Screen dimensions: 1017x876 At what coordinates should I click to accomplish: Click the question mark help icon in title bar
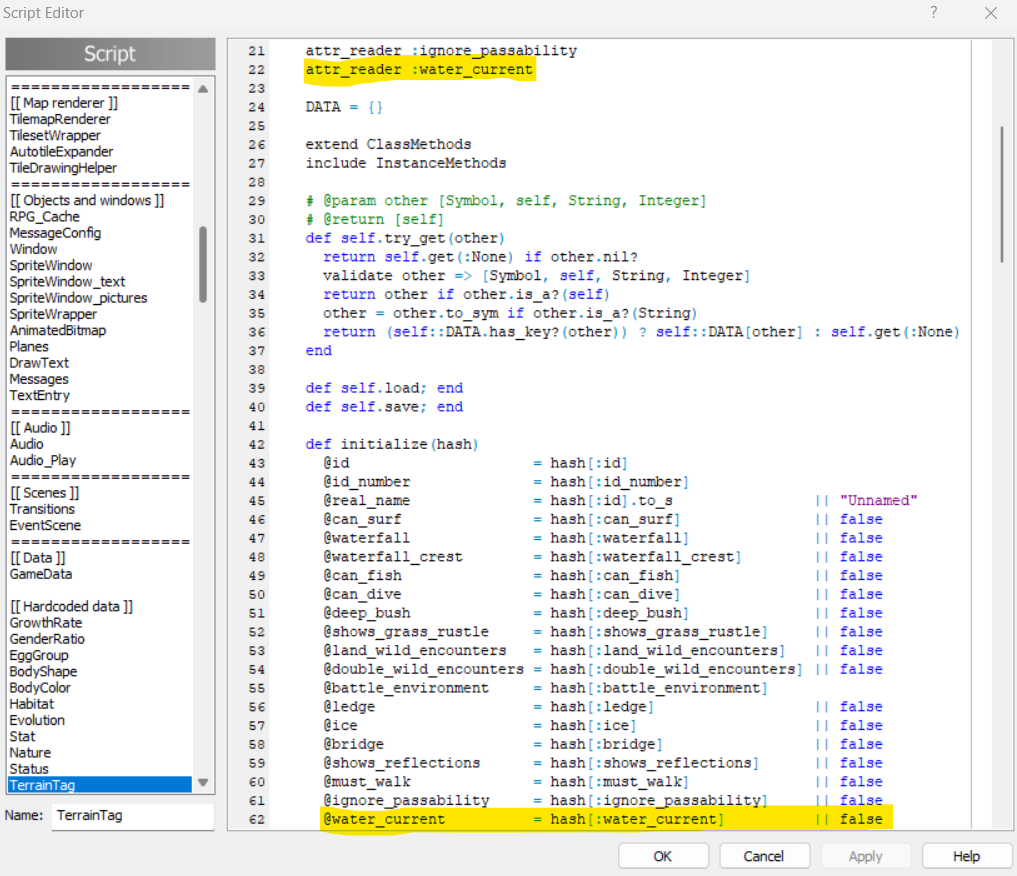click(934, 13)
